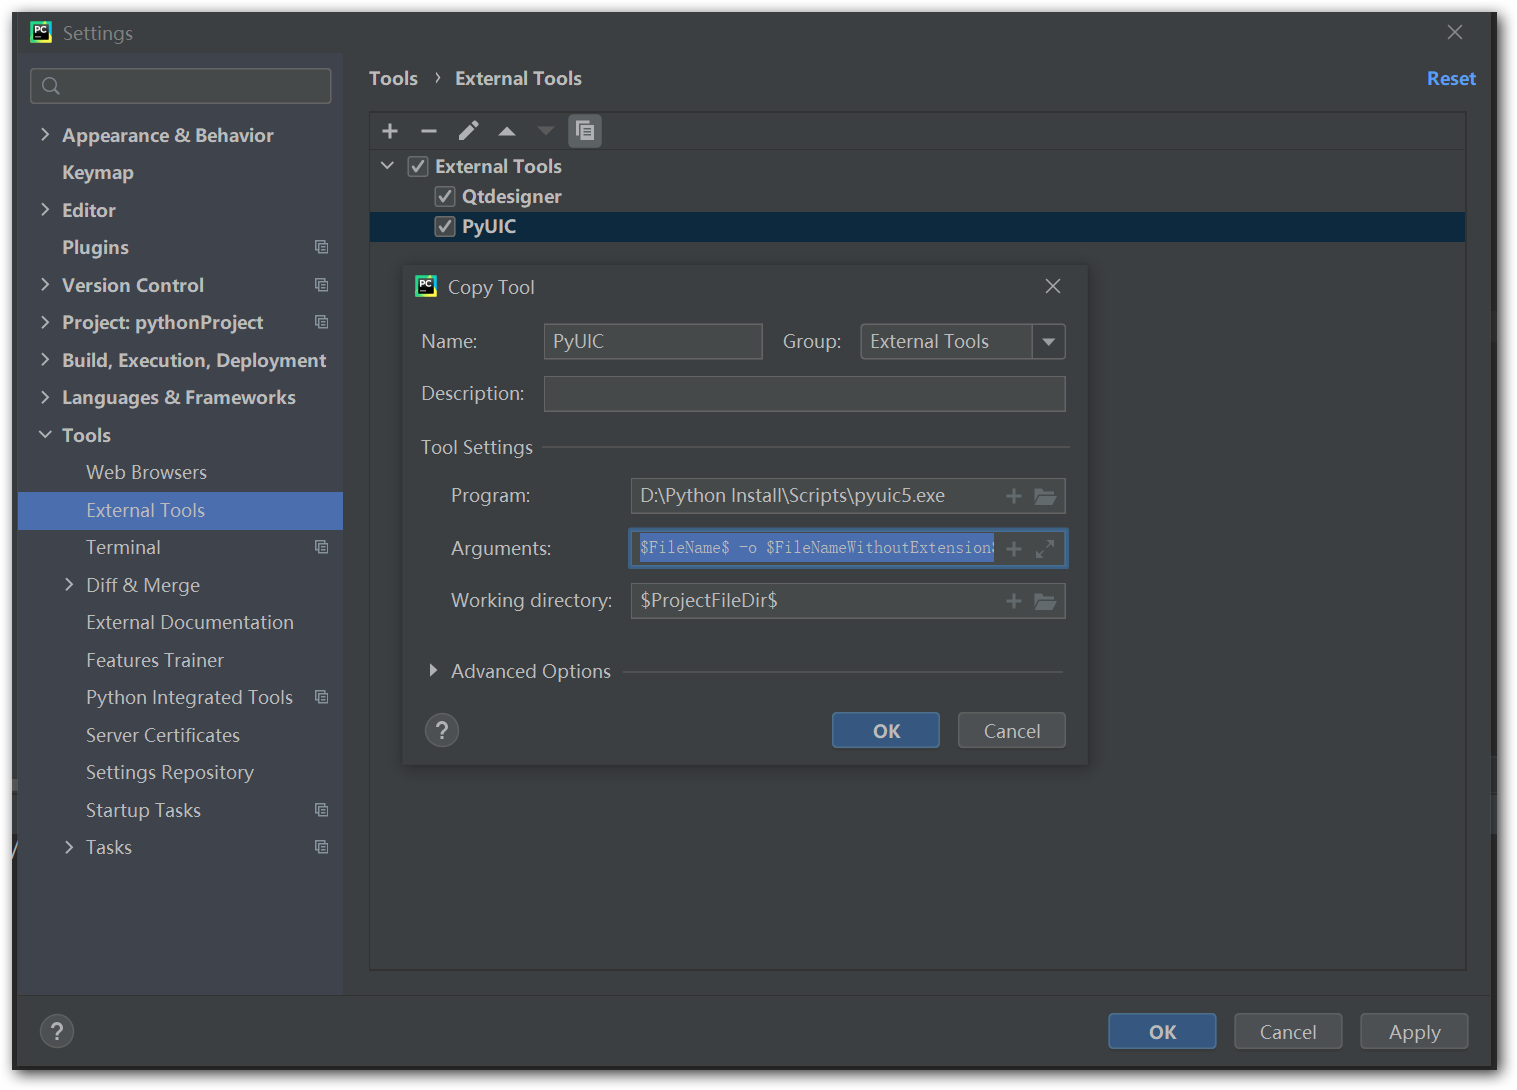
Task: Click the copy tool toolbar icon
Action: coord(585,131)
